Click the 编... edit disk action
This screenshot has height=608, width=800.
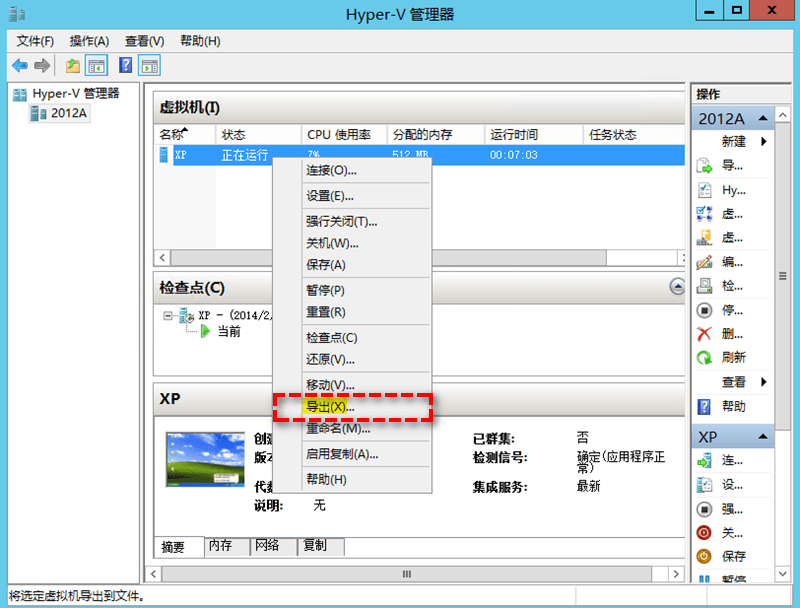pyautogui.click(x=732, y=262)
